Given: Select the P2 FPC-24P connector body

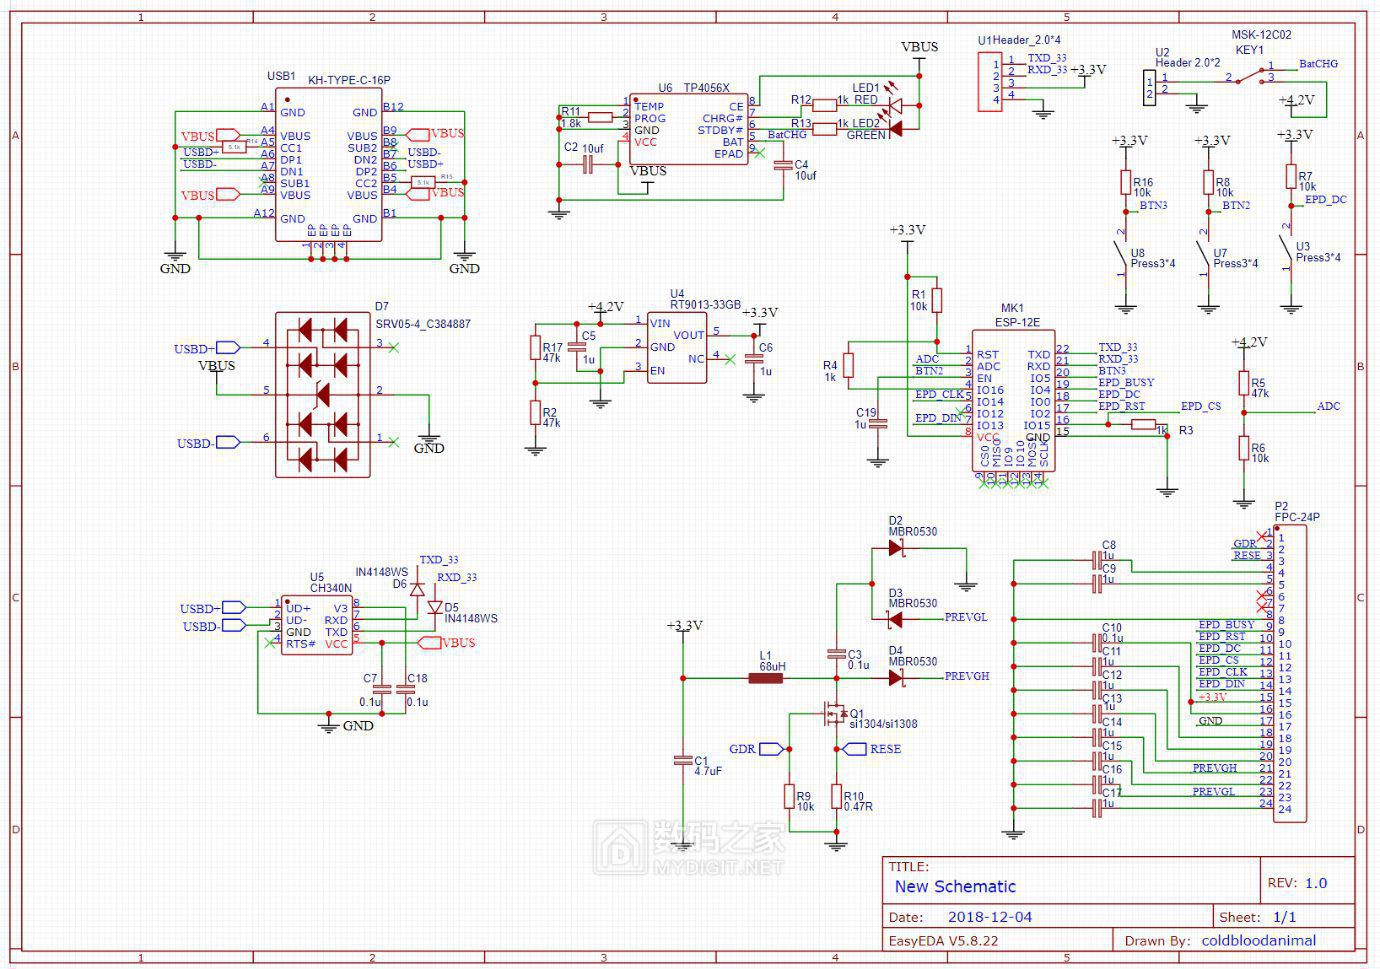Looking at the screenshot, I should coord(1290,673).
